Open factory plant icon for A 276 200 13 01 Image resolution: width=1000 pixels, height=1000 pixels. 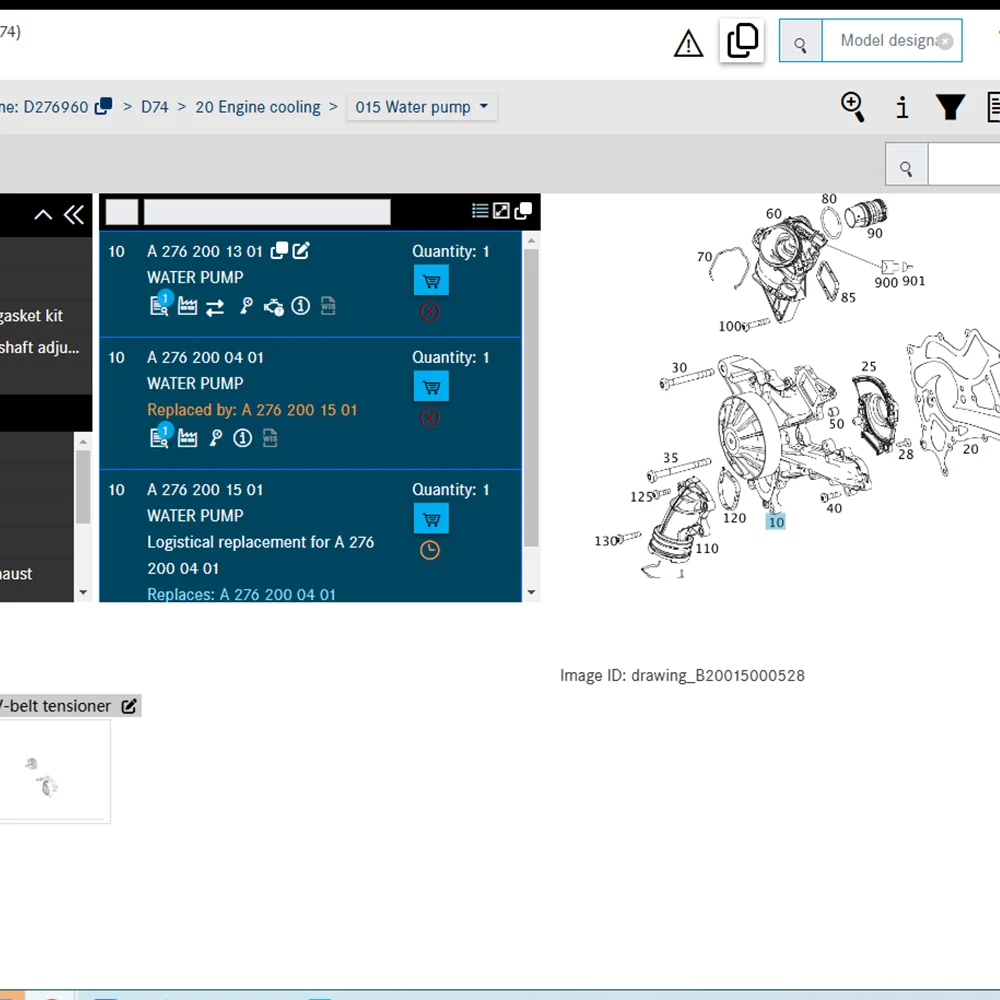pyautogui.click(x=187, y=307)
